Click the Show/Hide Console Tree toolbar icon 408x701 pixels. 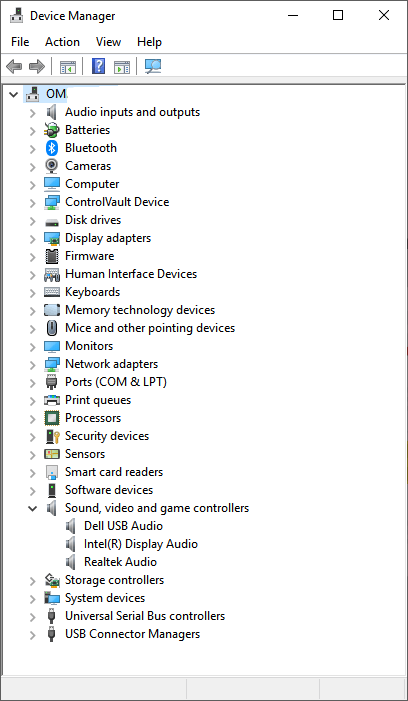pos(68,67)
